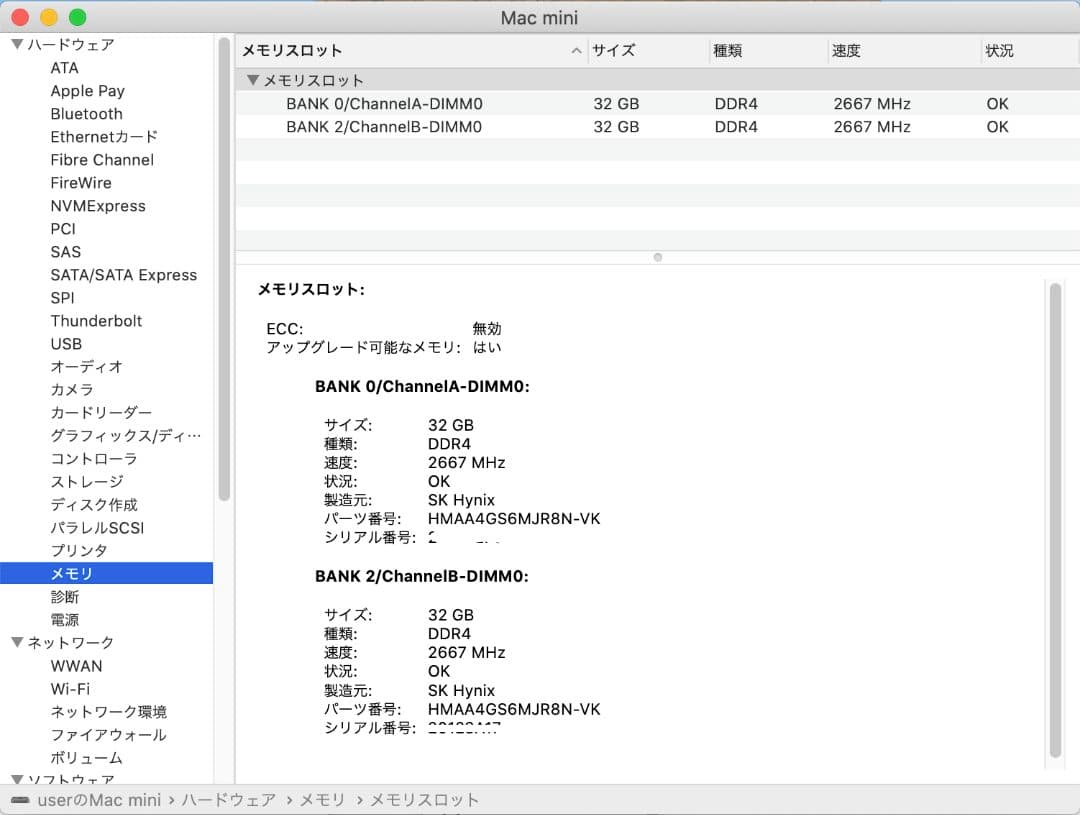Select WWAN under network
Viewport: 1080px width, 815px height.
point(76,666)
